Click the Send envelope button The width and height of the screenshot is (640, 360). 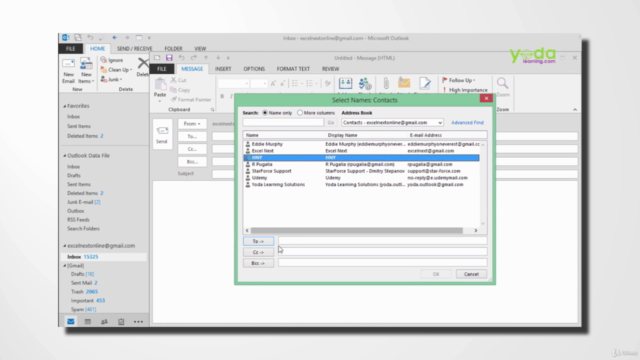162,135
